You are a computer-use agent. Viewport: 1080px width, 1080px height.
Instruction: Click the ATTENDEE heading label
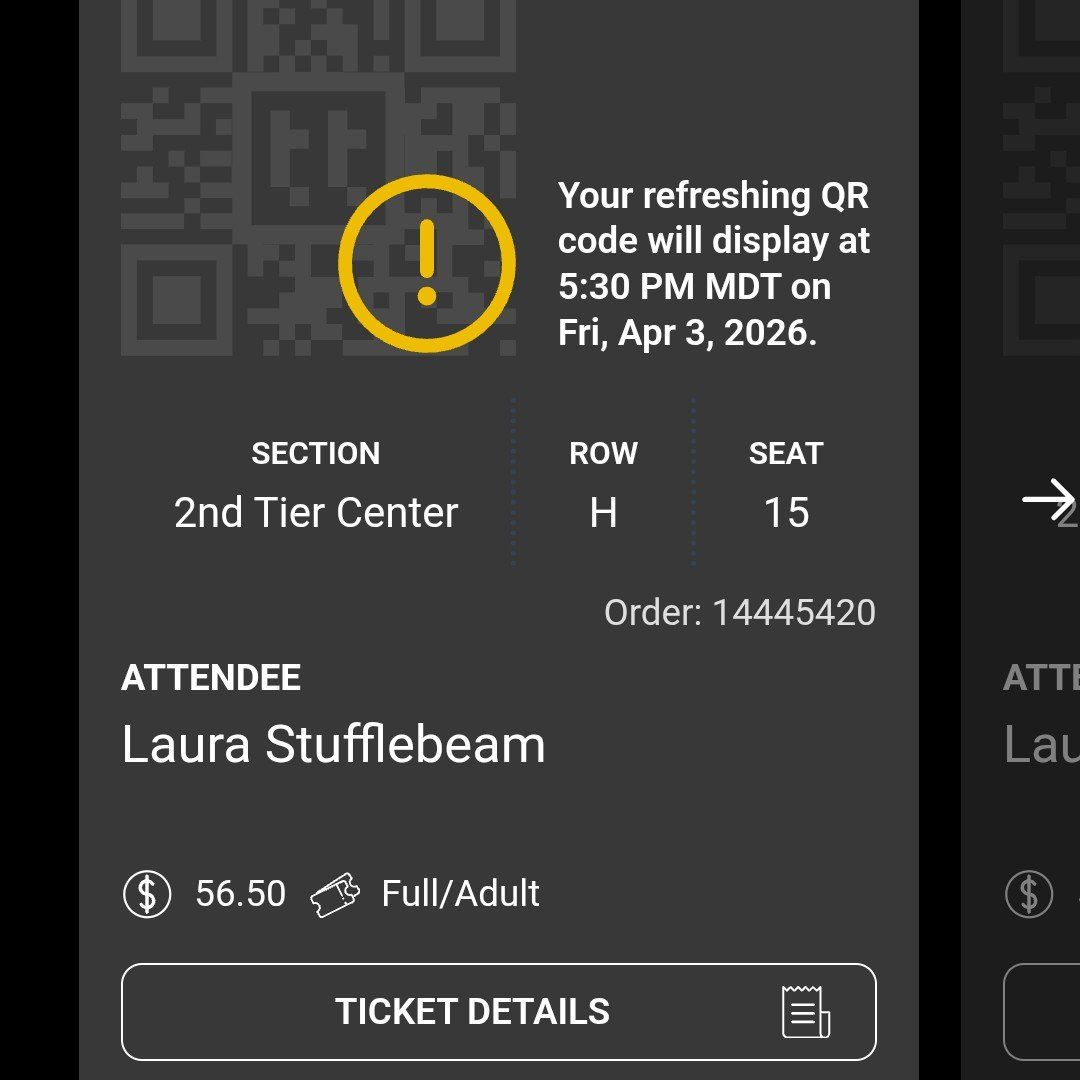210,678
